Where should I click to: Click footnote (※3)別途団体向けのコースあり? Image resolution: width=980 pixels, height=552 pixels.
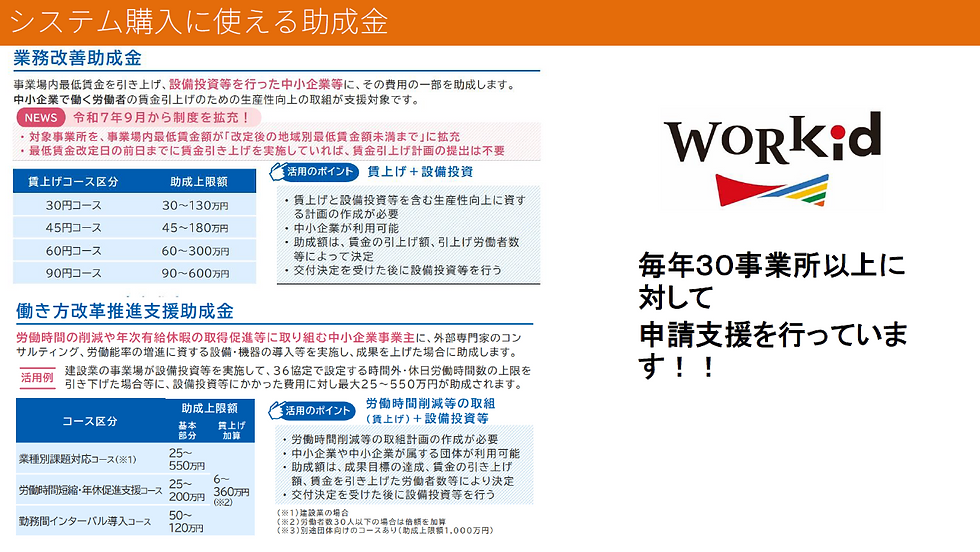[x=385, y=530]
